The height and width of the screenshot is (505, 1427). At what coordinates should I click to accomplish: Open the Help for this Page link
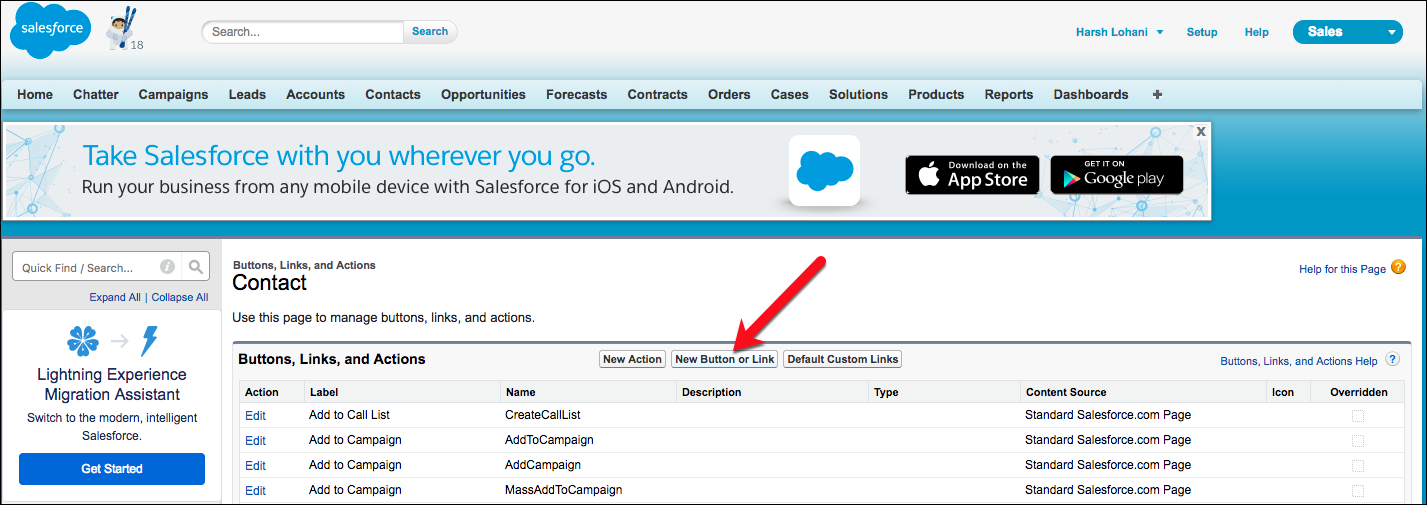[1342, 269]
